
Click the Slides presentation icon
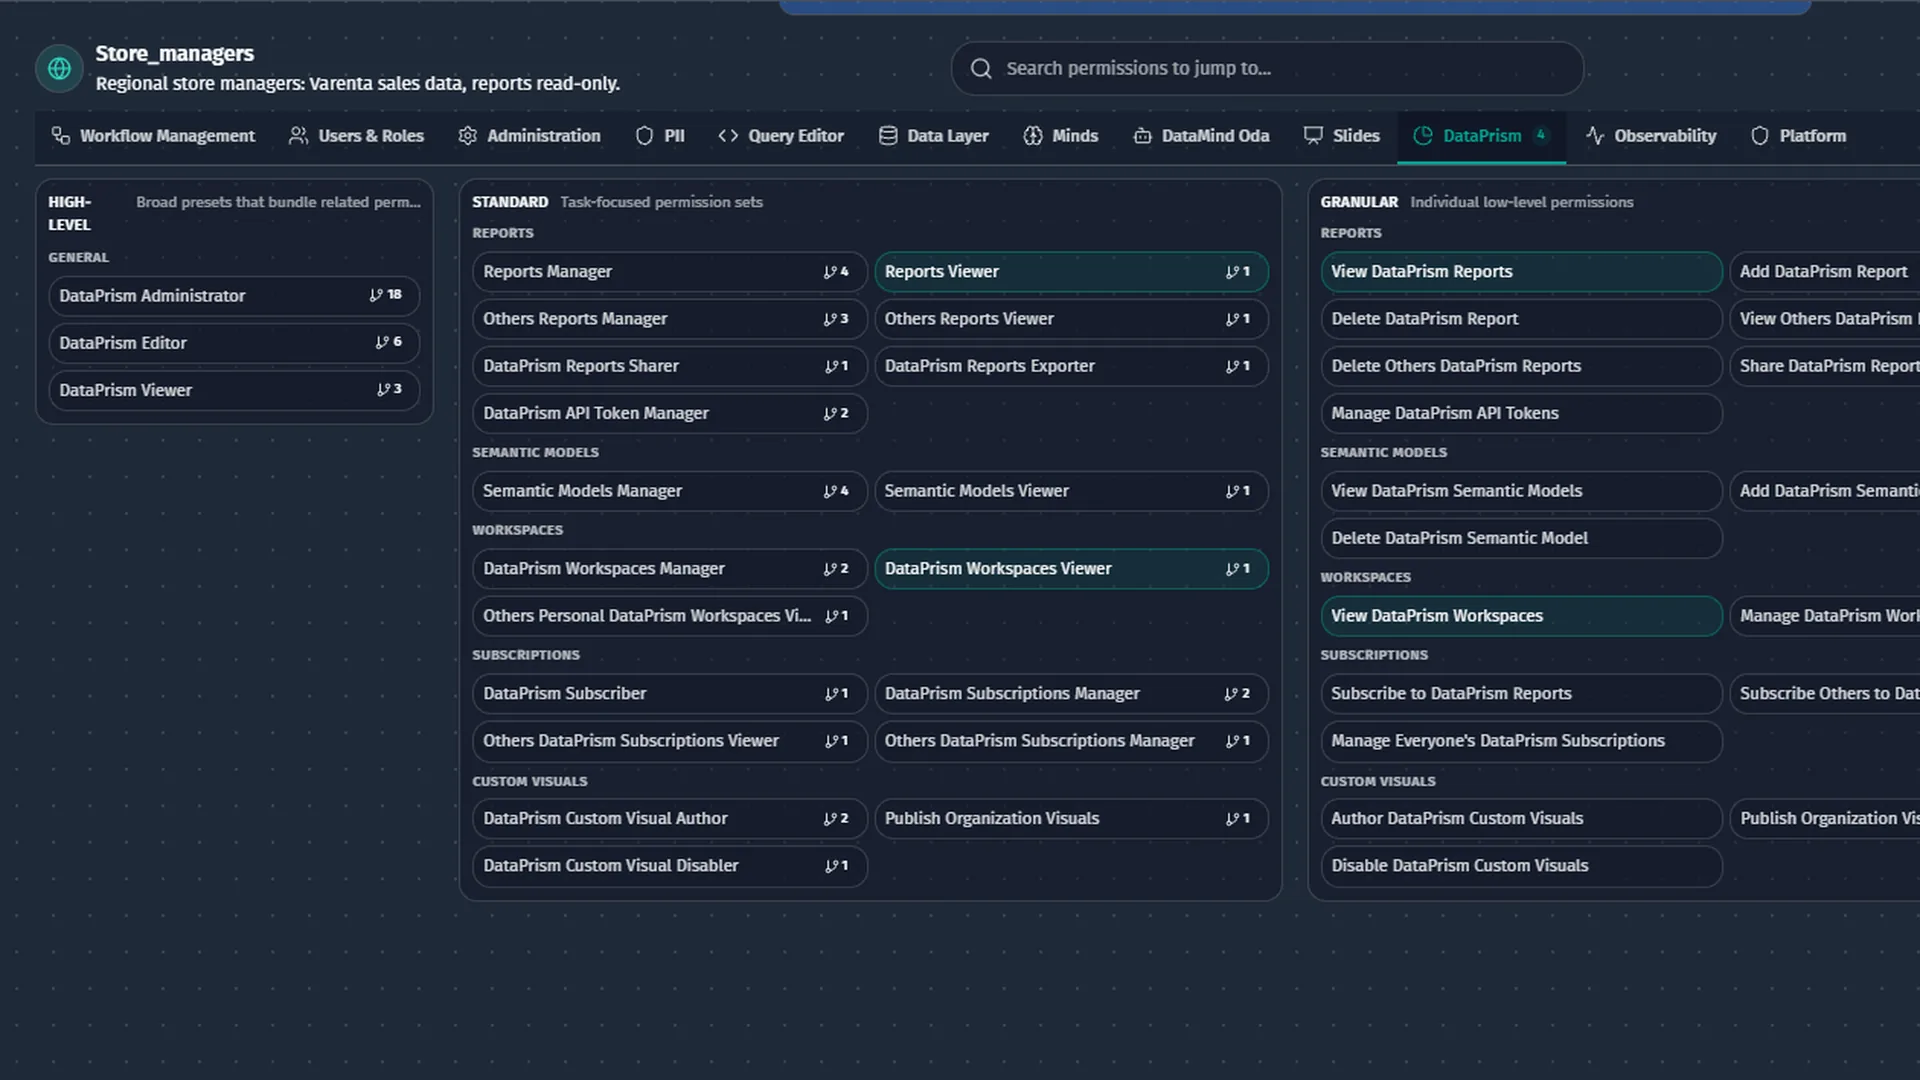tap(1313, 136)
